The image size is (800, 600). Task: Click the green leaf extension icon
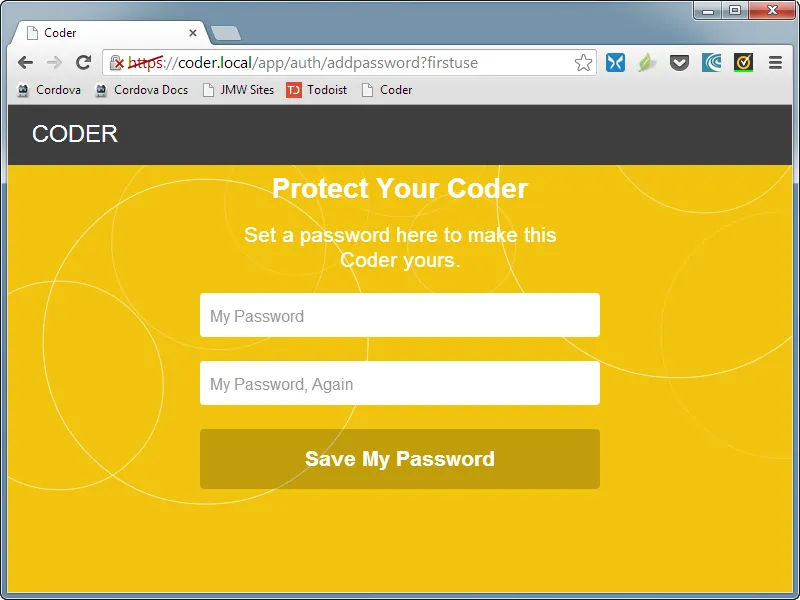tap(646, 63)
